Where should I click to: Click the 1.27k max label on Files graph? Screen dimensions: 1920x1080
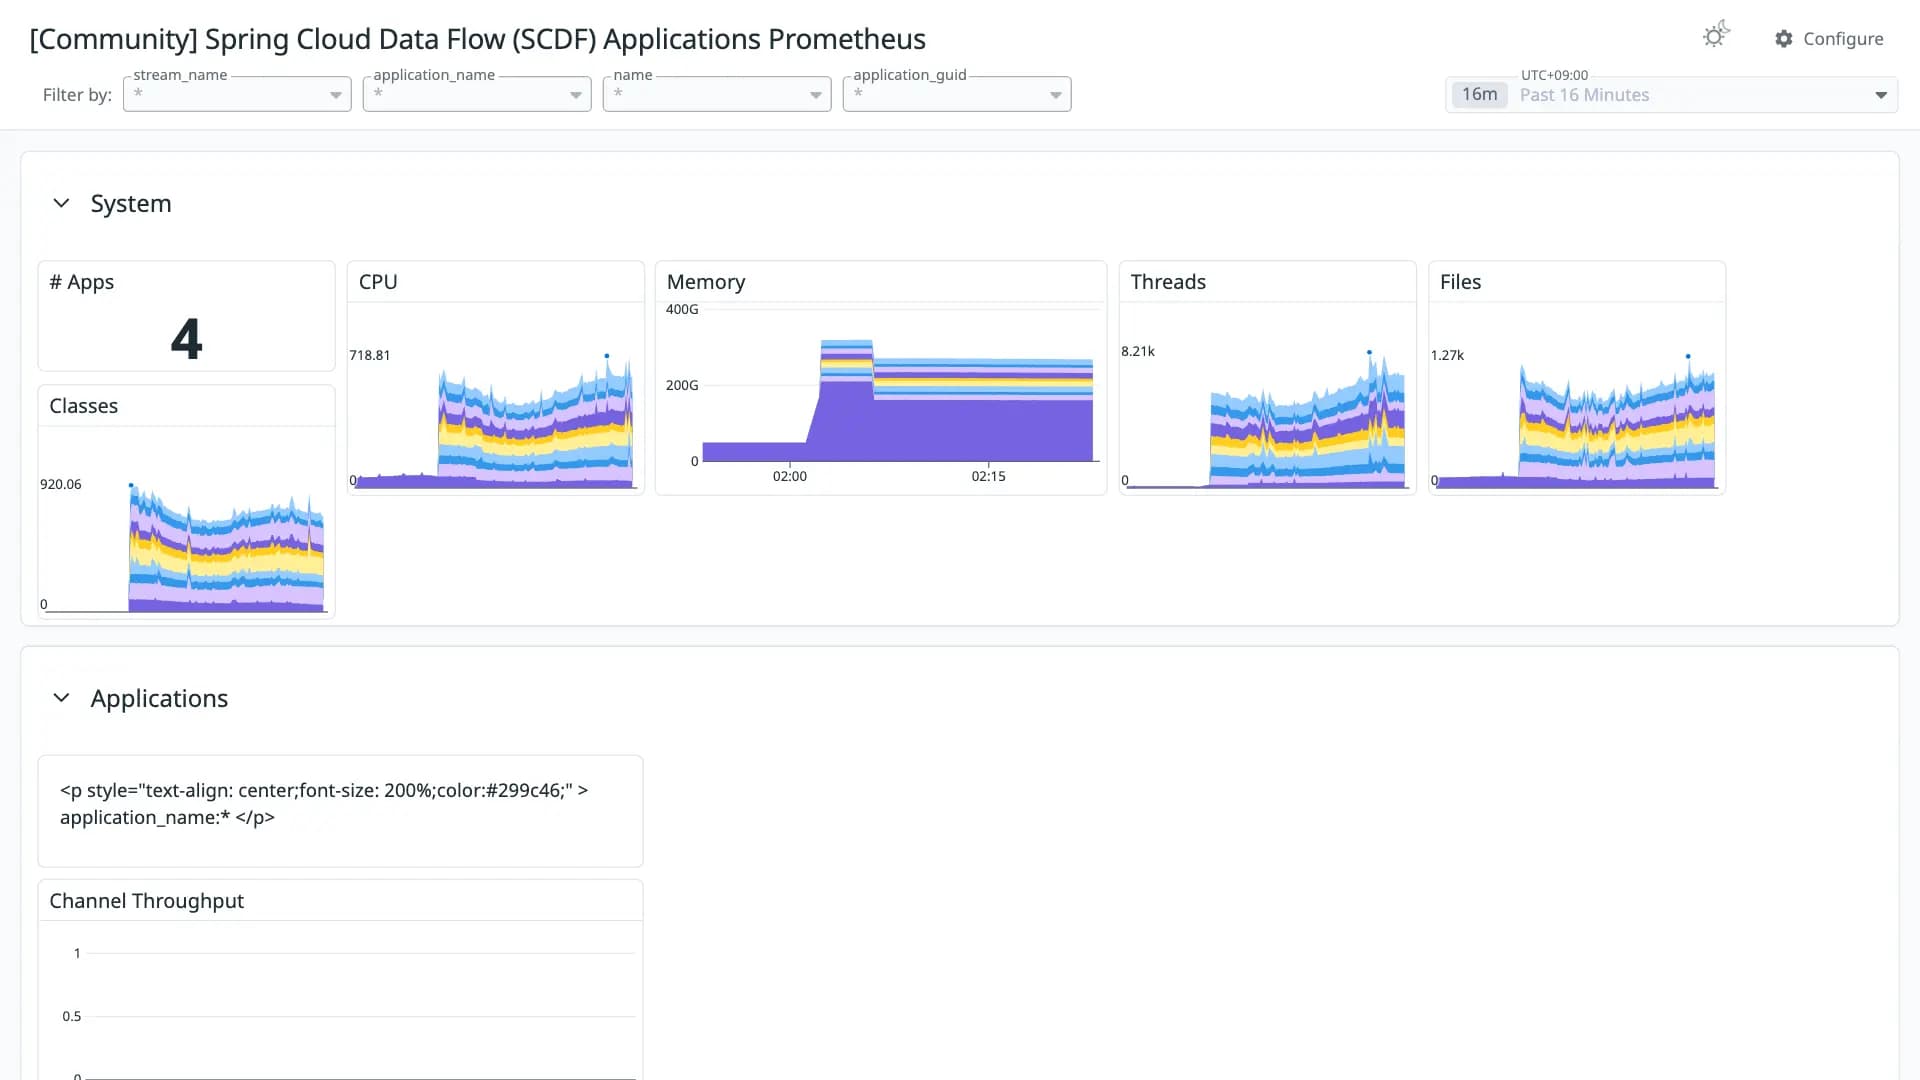click(x=1447, y=355)
